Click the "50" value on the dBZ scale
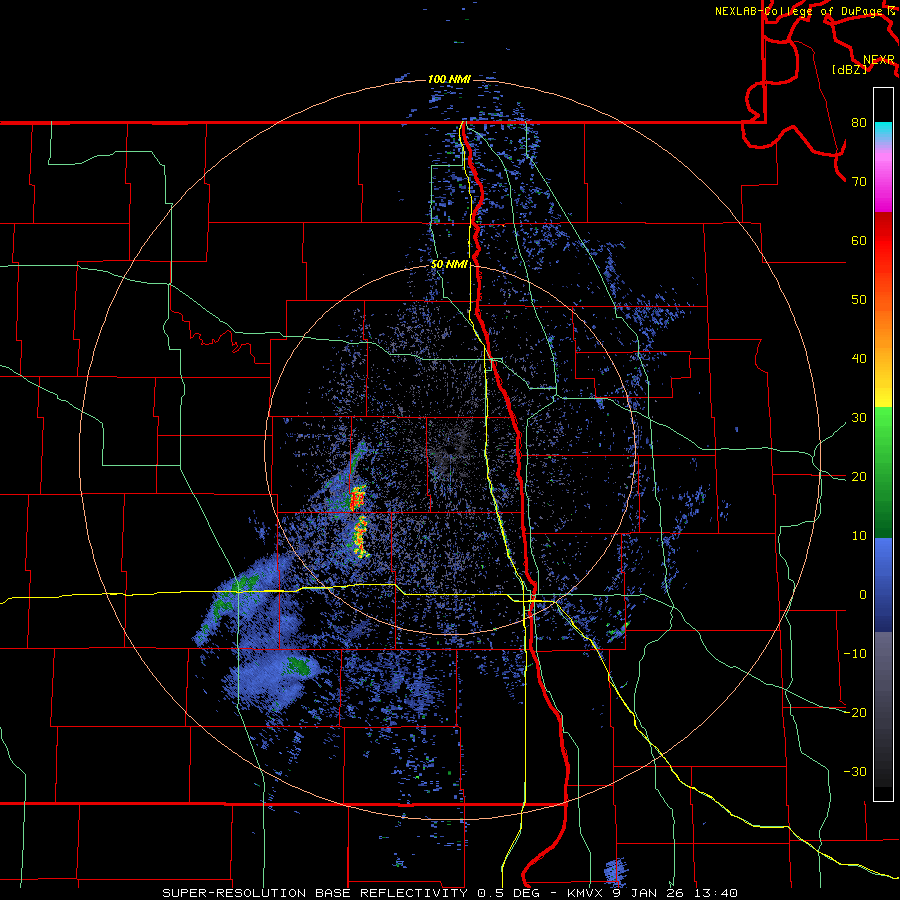This screenshot has width=900, height=900. coord(859,300)
